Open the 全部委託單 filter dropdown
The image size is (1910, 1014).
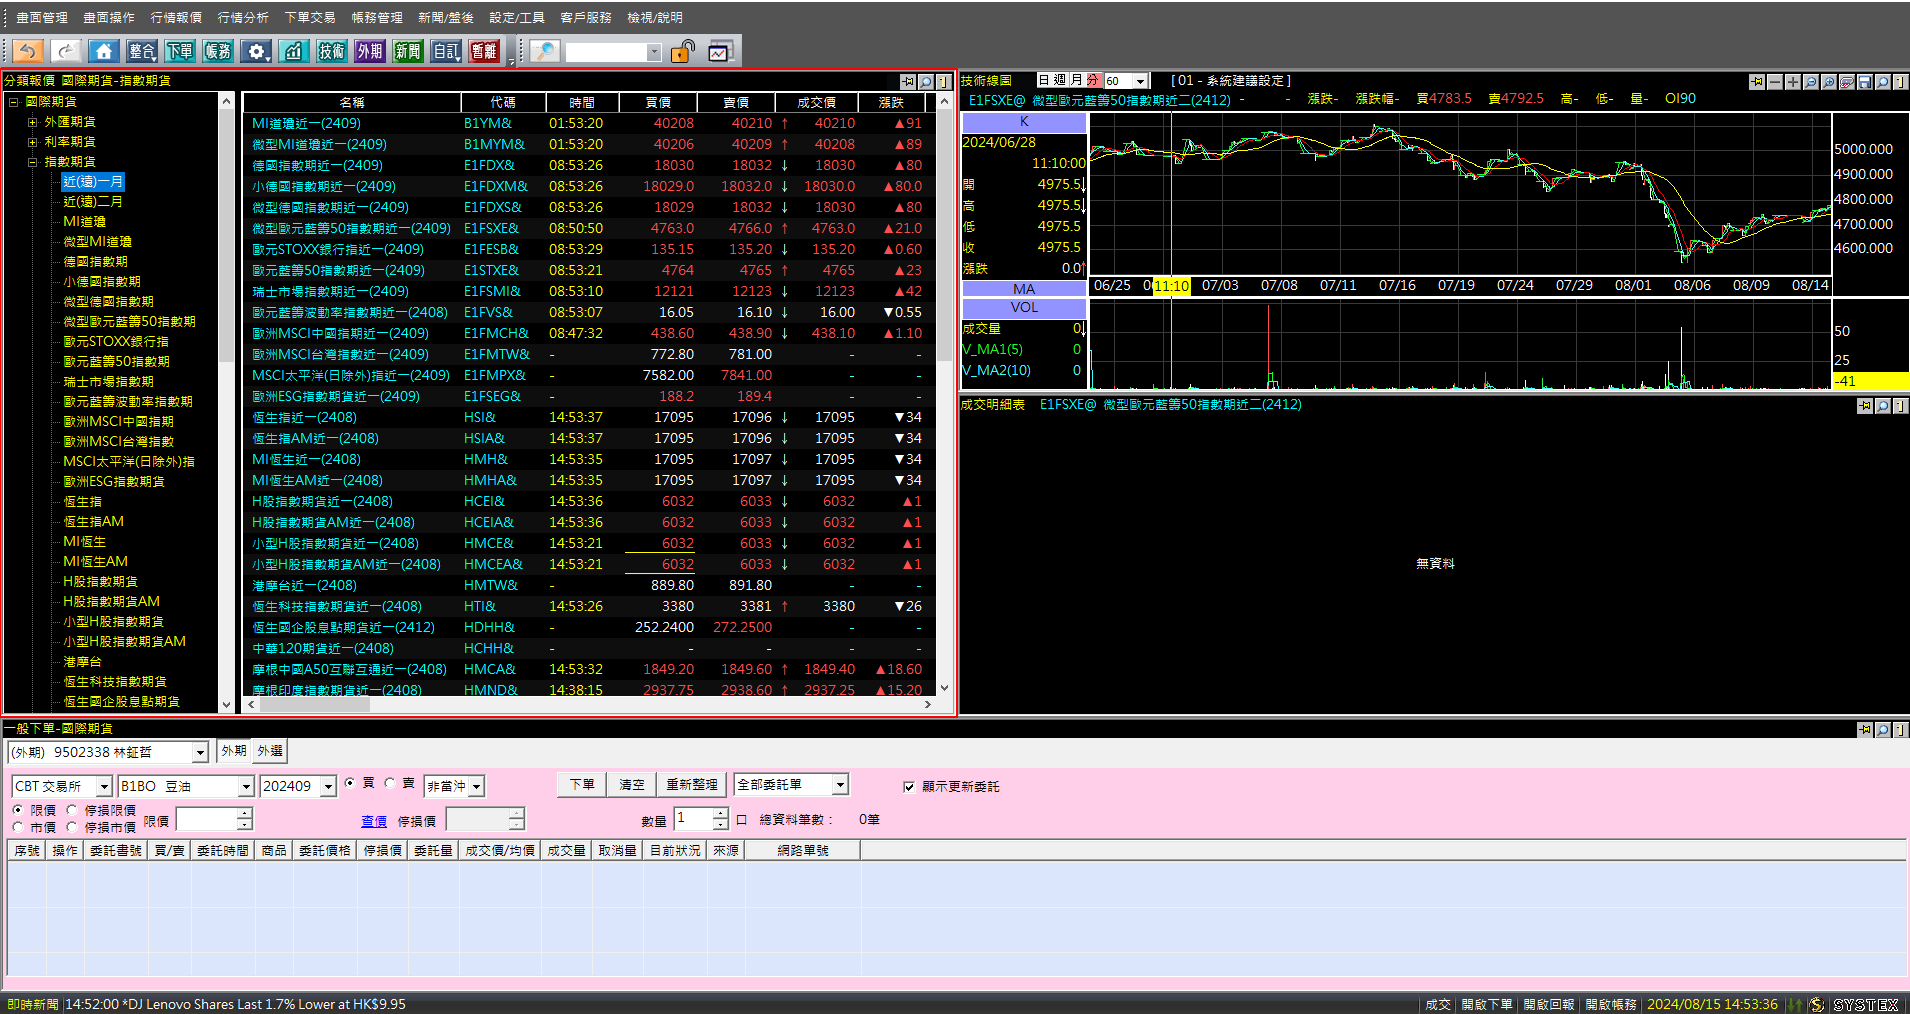coord(840,785)
